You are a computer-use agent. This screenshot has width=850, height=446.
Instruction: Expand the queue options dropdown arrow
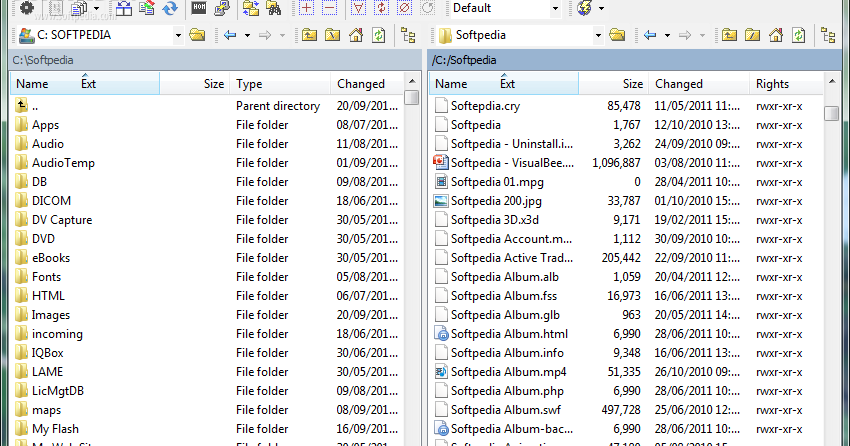point(96,8)
